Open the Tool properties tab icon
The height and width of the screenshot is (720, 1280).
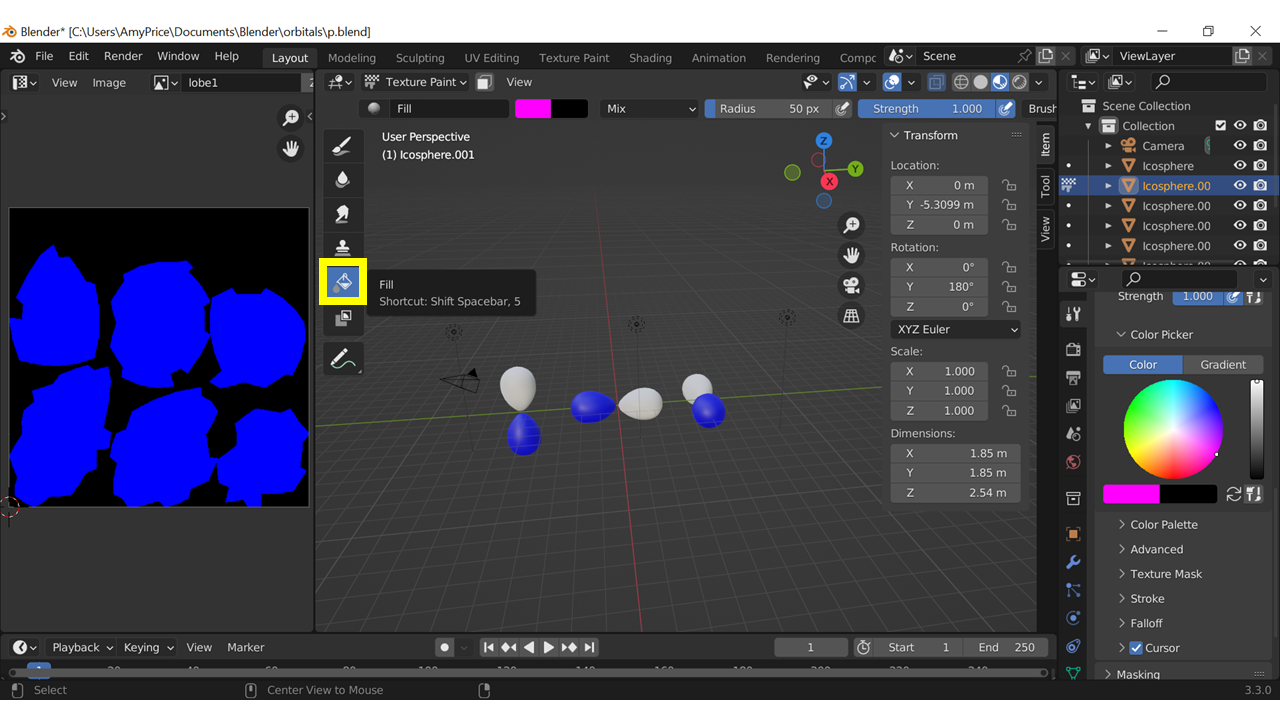(1073, 314)
